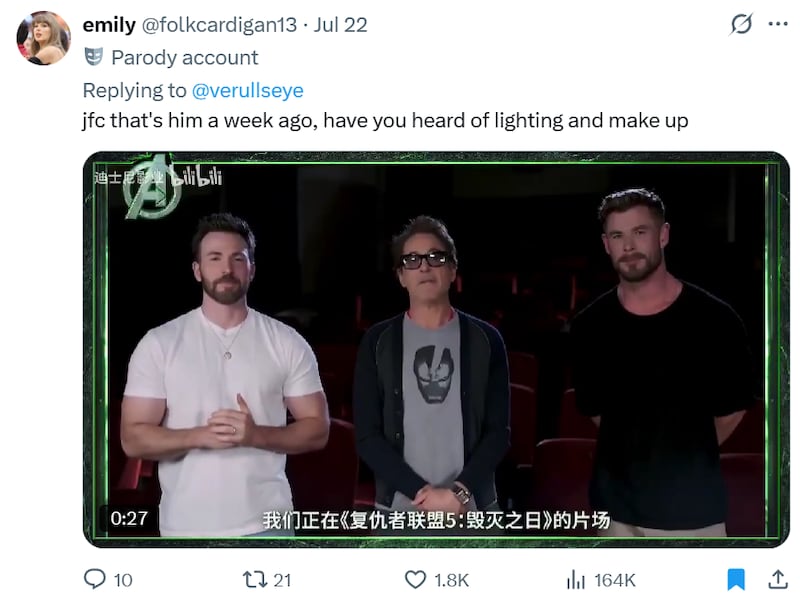This screenshot has width=800, height=602.
Task: Toggle the blue bookmark icon
Action: coord(736,580)
